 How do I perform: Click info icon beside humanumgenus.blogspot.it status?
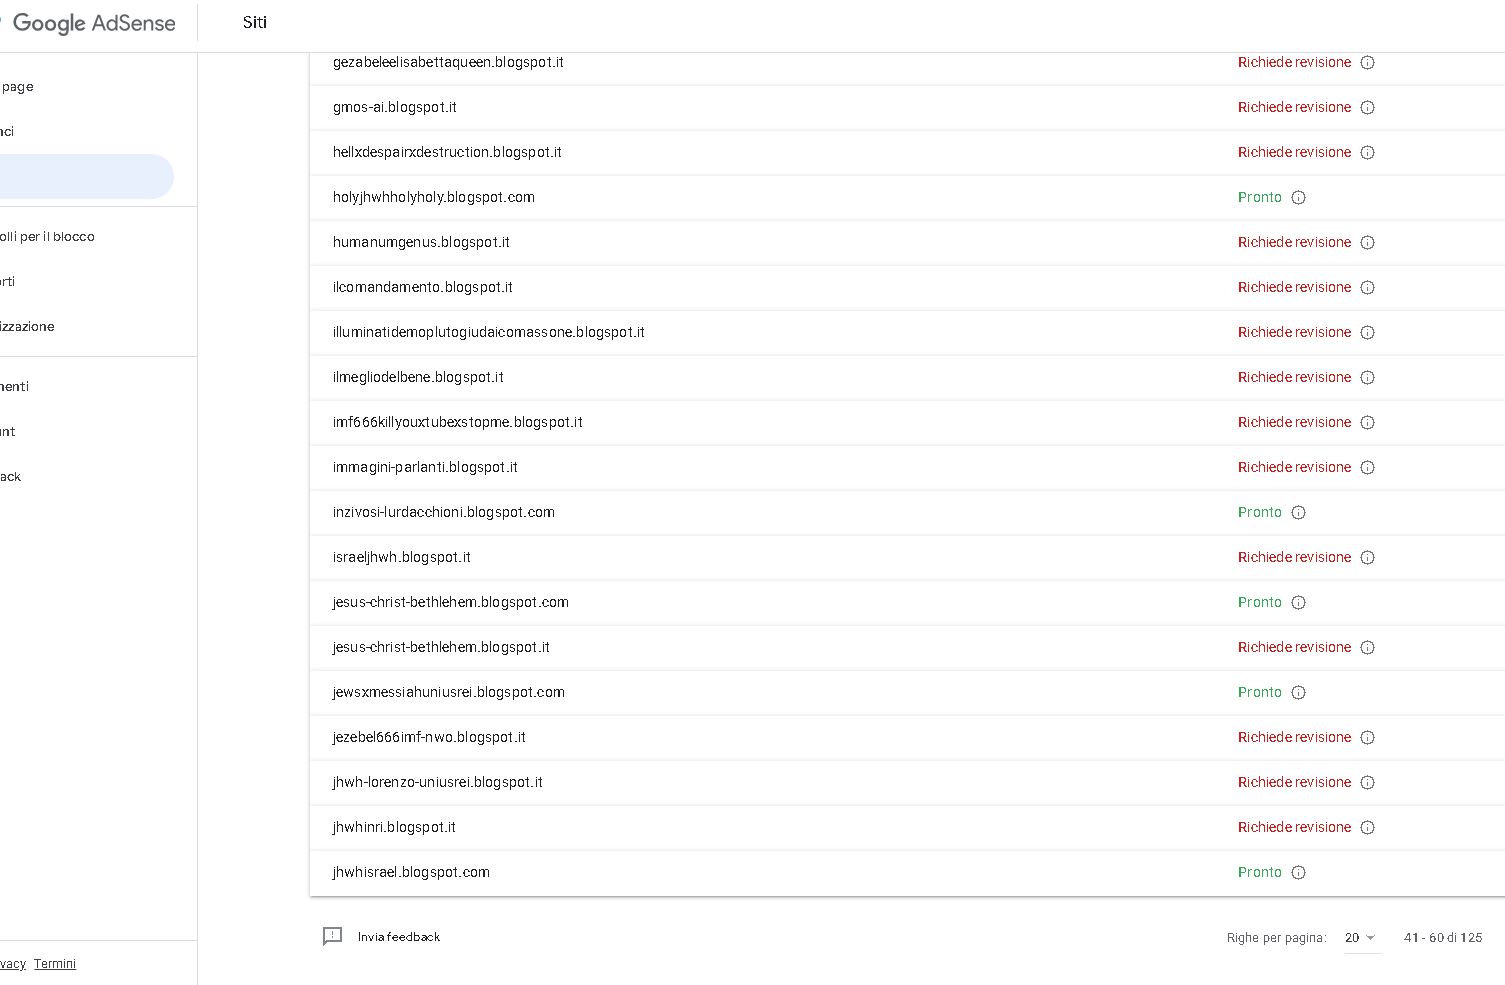pos(1367,242)
